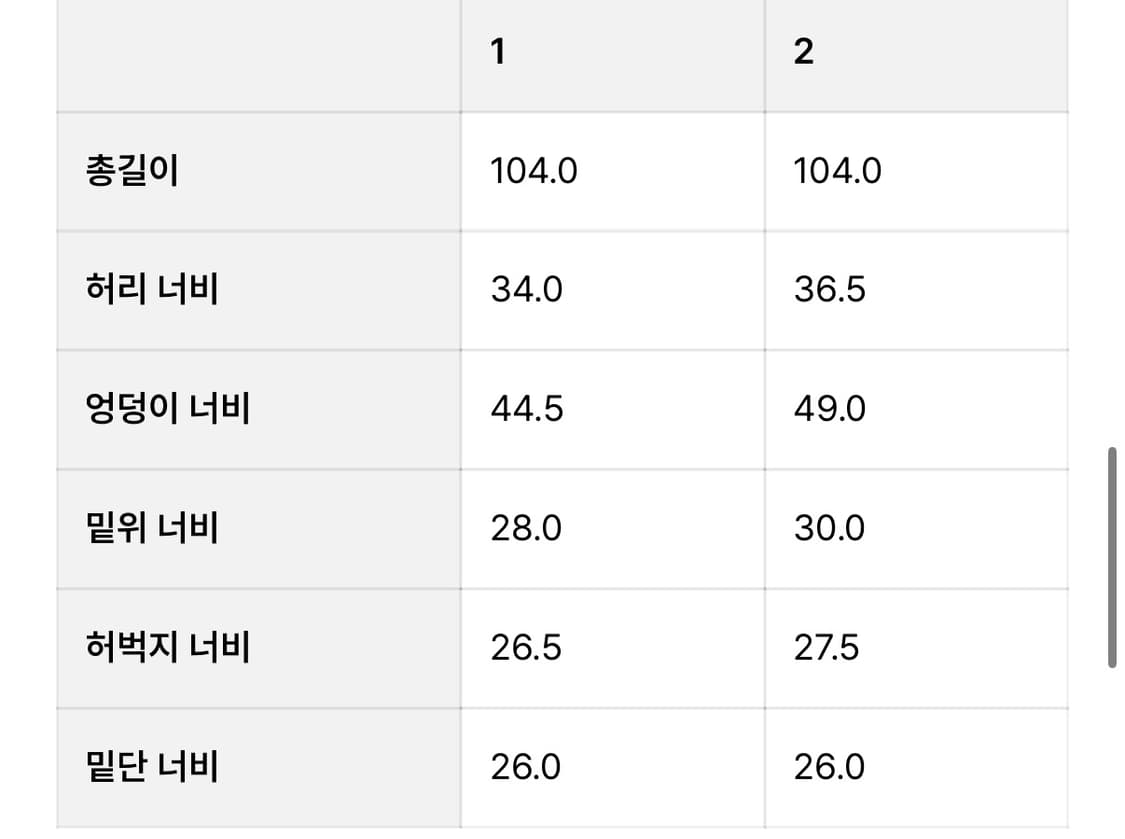The width and height of the screenshot is (1125, 839).
Task: Click 밑단 너비 value 26.0 for size 2
Action: 830,767
